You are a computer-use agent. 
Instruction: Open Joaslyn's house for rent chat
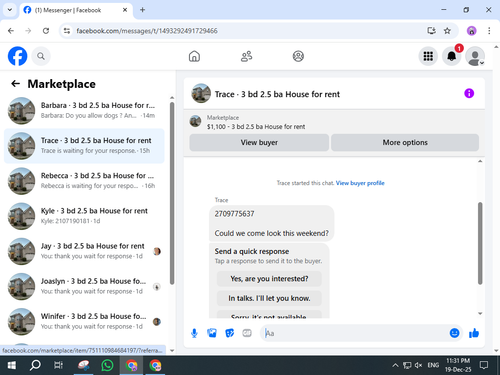[x=84, y=286]
